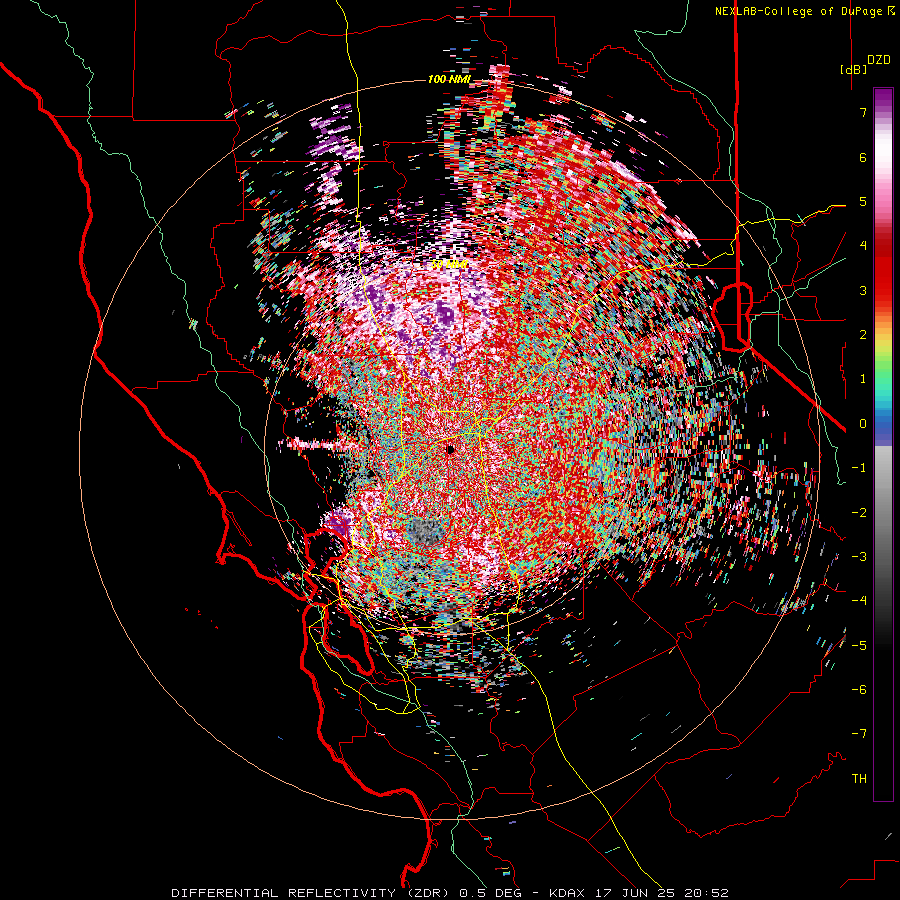The height and width of the screenshot is (900, 900).
Task: Click the 100 NMI range ring label
Action: [449, 79]
